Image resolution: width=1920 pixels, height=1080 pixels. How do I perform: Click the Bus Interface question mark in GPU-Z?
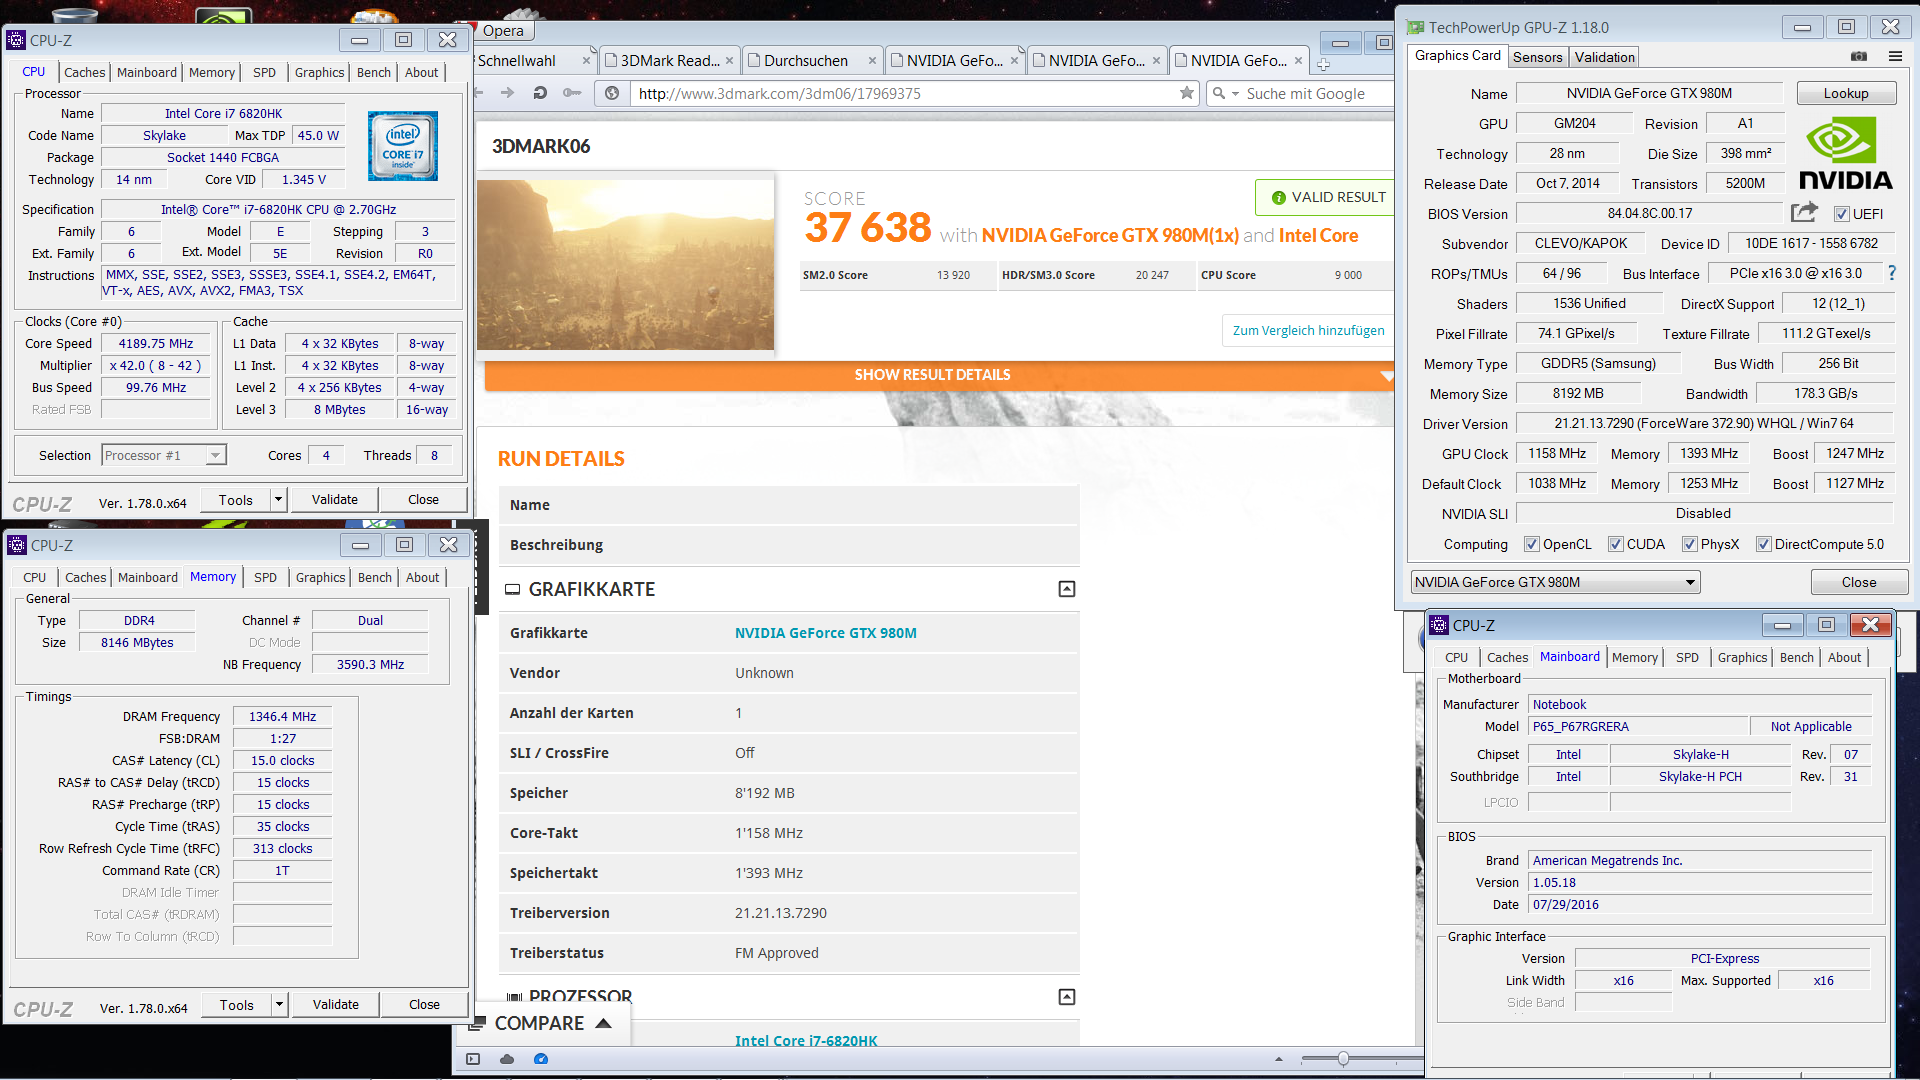[1891, 273]
